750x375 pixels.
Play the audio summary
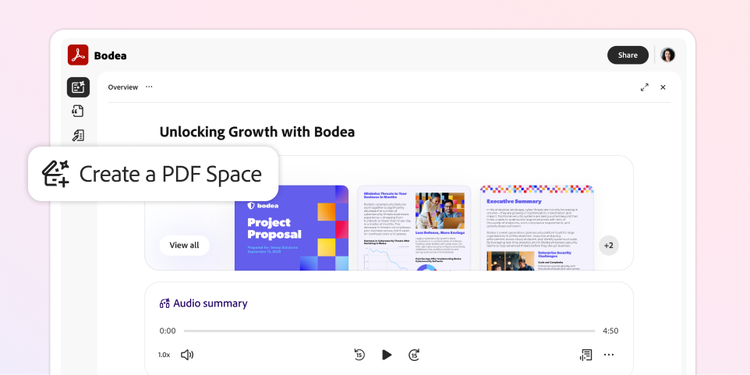386,354
